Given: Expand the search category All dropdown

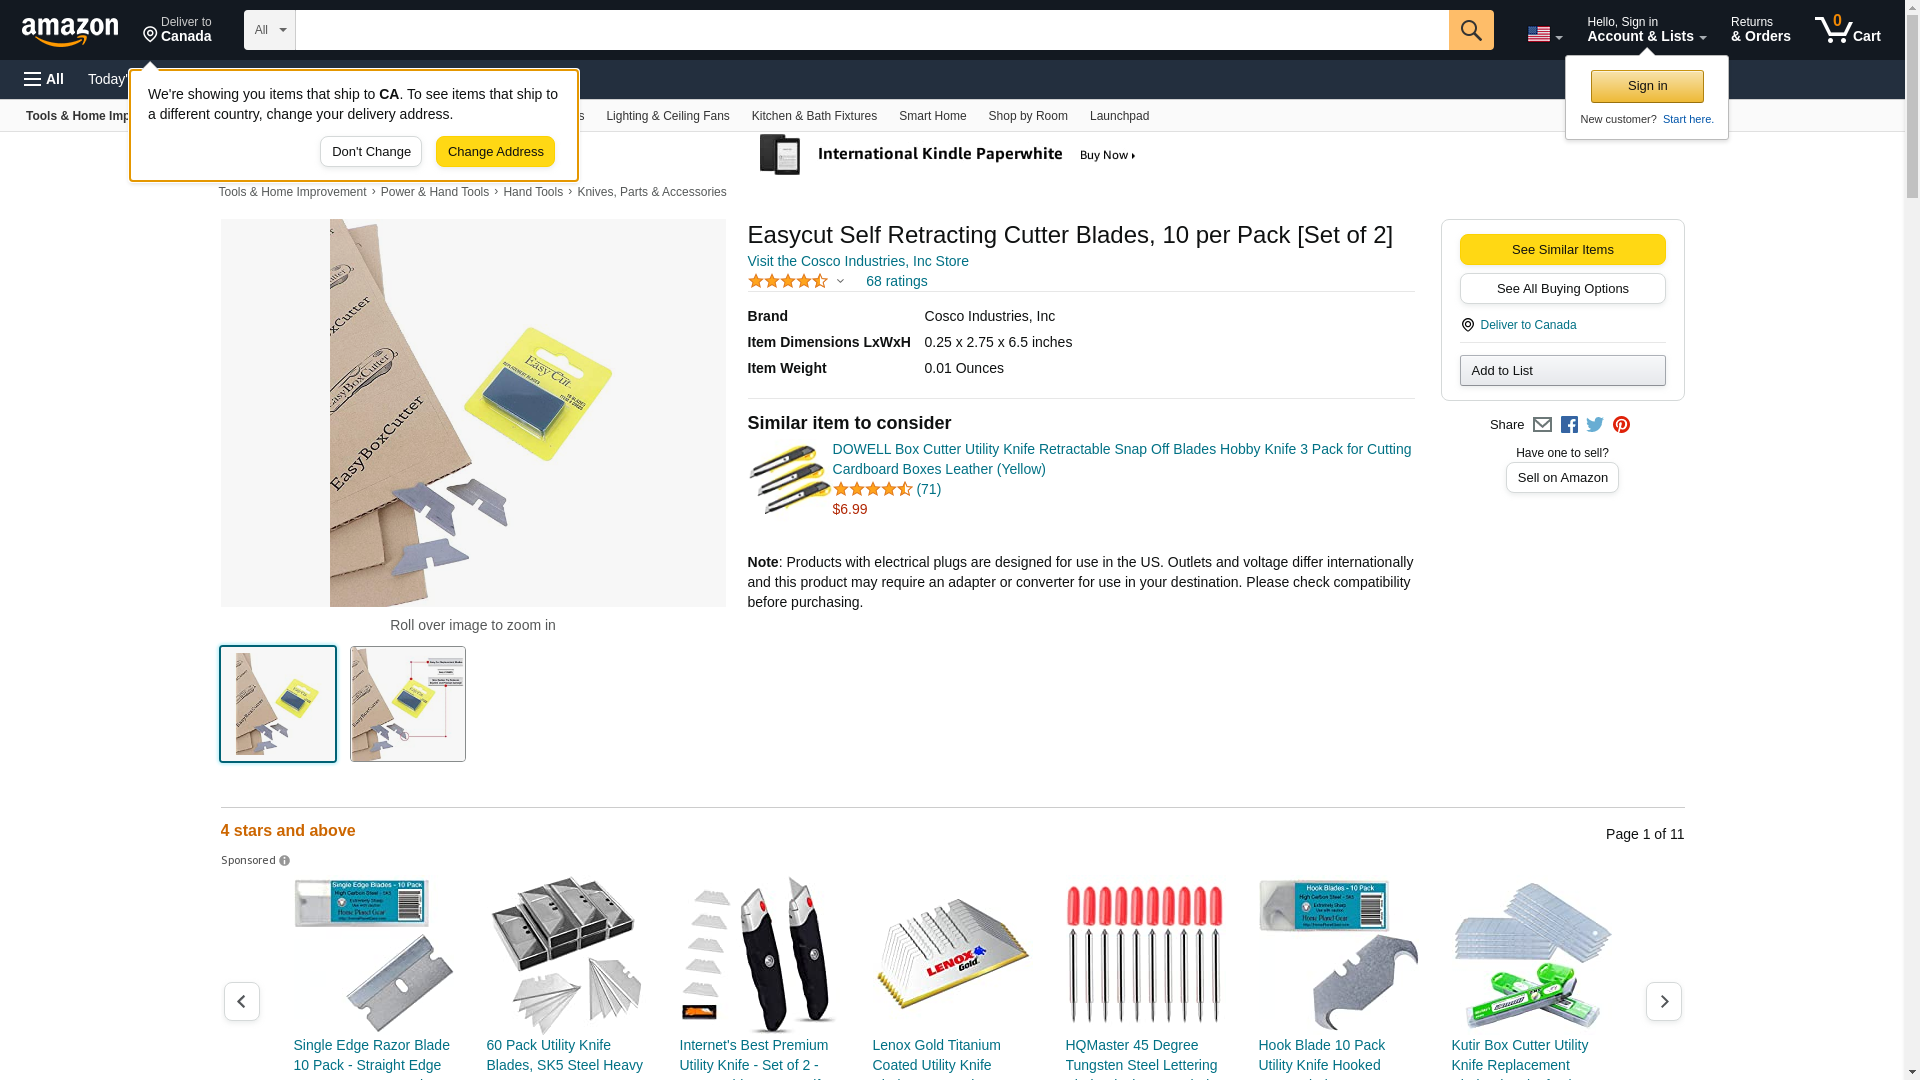Looking at the screenshot, I should coord(270,30).
